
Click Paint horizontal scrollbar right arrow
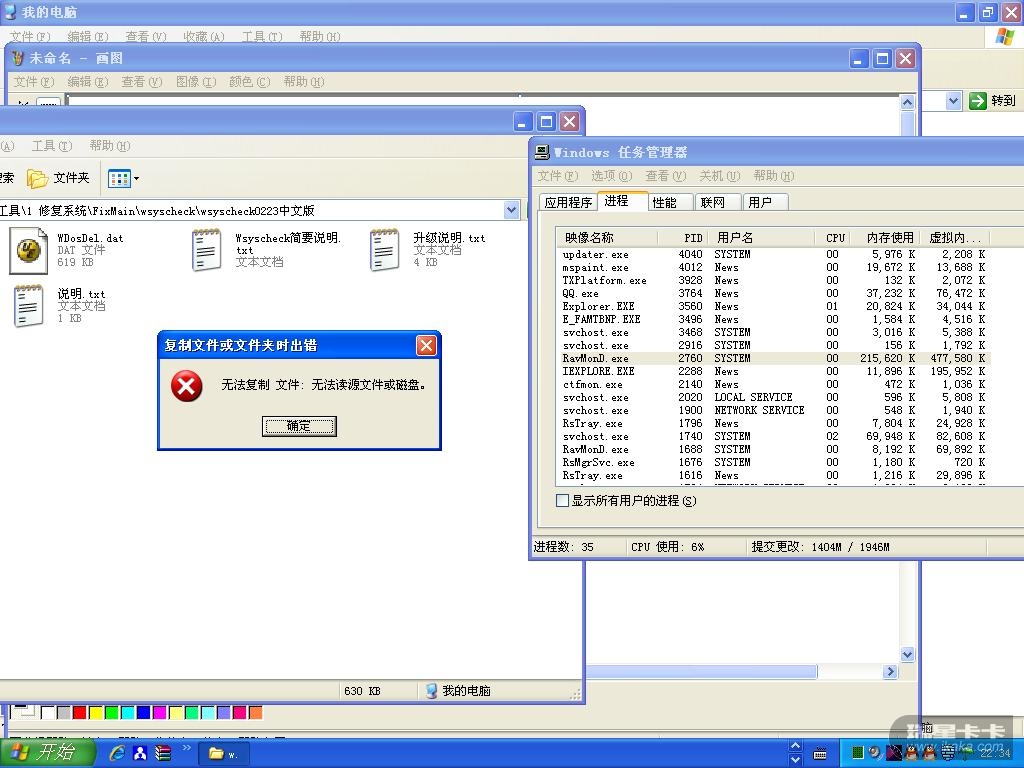pyautogui.click(x=890, y=671)
